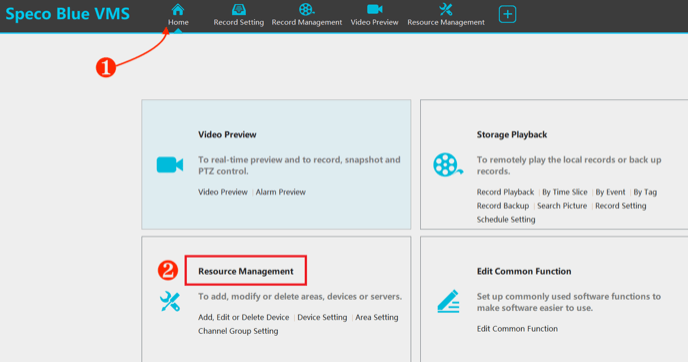
Task: Open the Home tab label
Action: pos(178,22)
